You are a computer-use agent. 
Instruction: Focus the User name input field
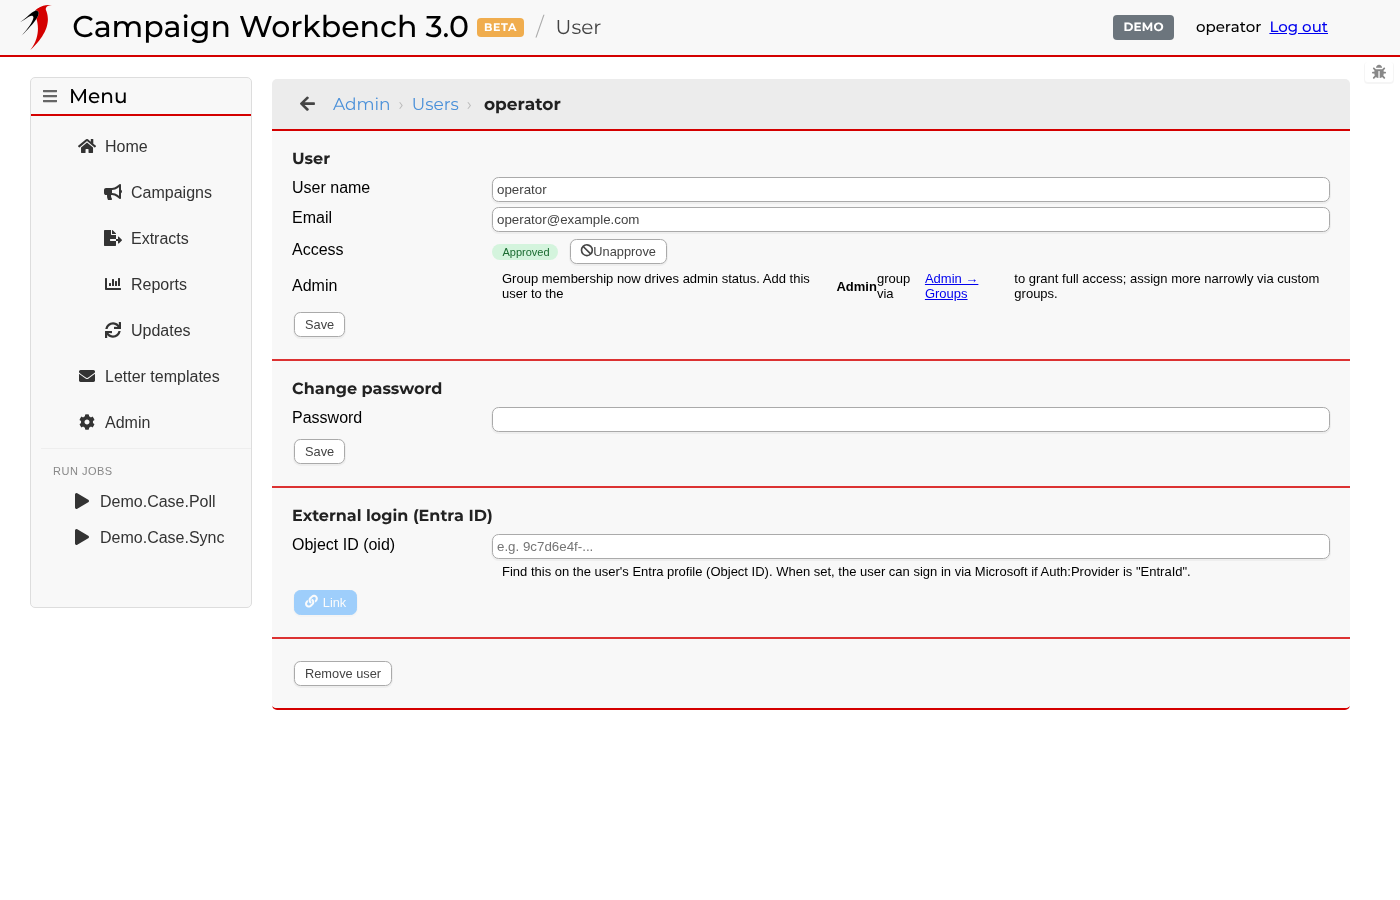(x=911, y=189)
